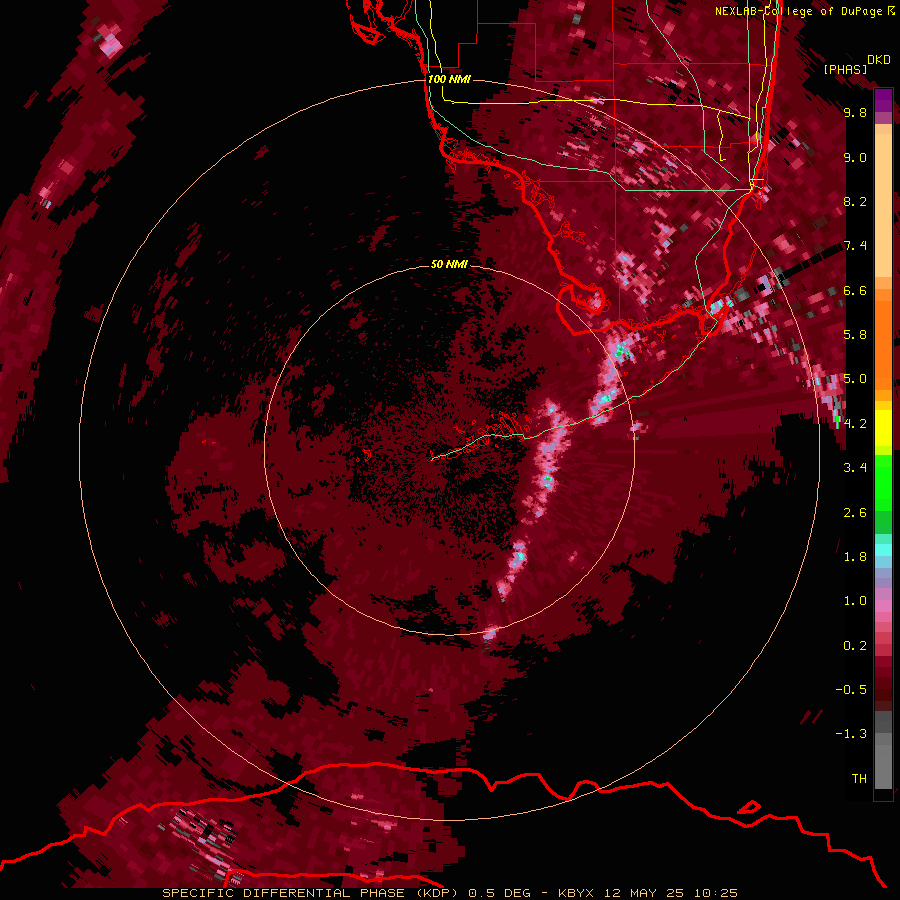900x900 pixels.
Task: Click the [PHAS] legend heading
Action: pyautogui.click(x=845, y=69)
